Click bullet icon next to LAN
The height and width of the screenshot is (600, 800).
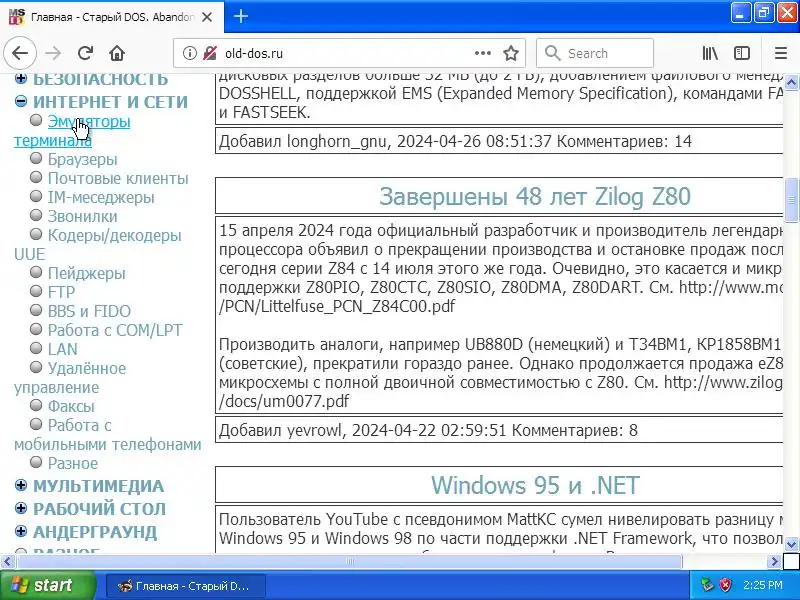click(36, 348)
